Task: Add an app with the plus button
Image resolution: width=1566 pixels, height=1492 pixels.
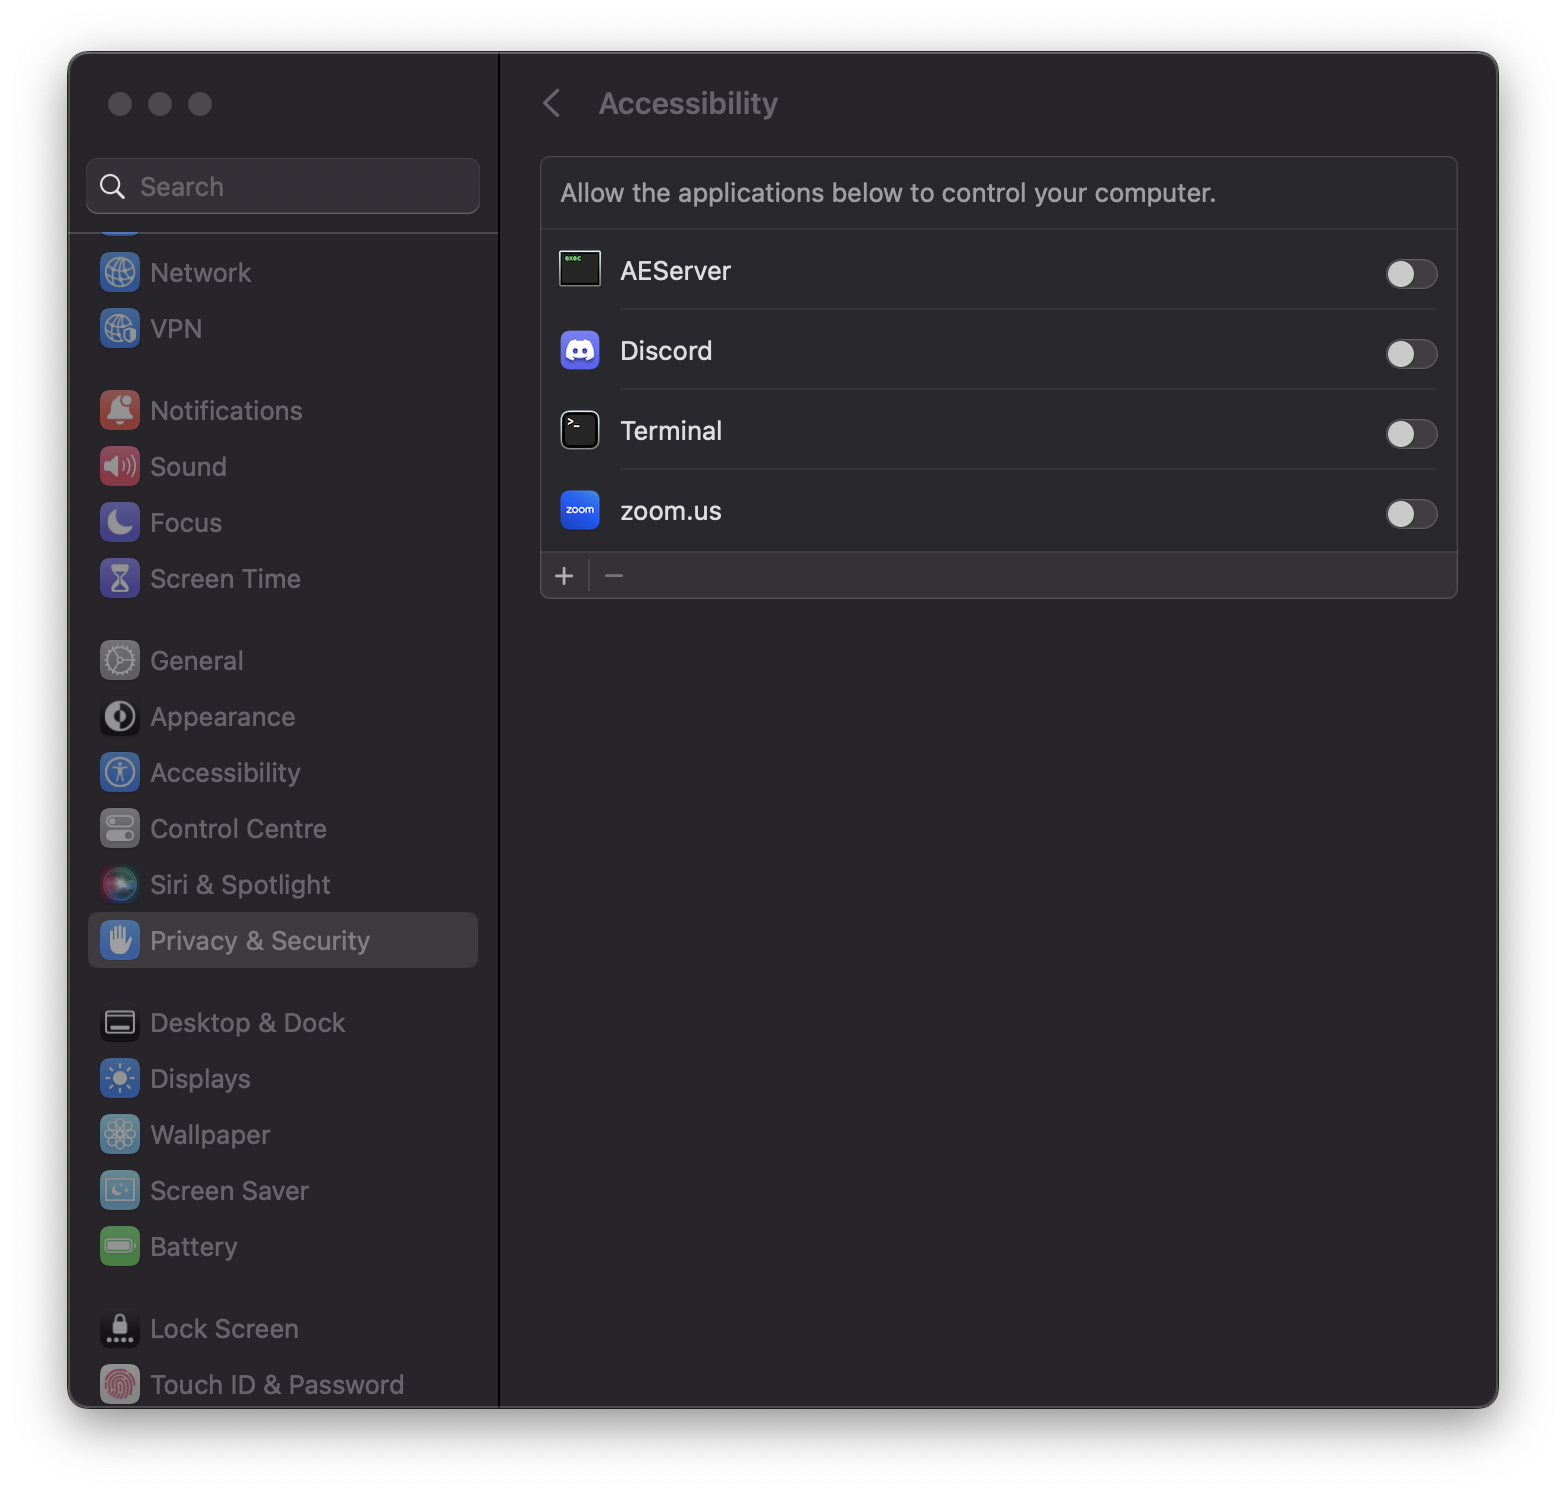Action: [565, 575]
